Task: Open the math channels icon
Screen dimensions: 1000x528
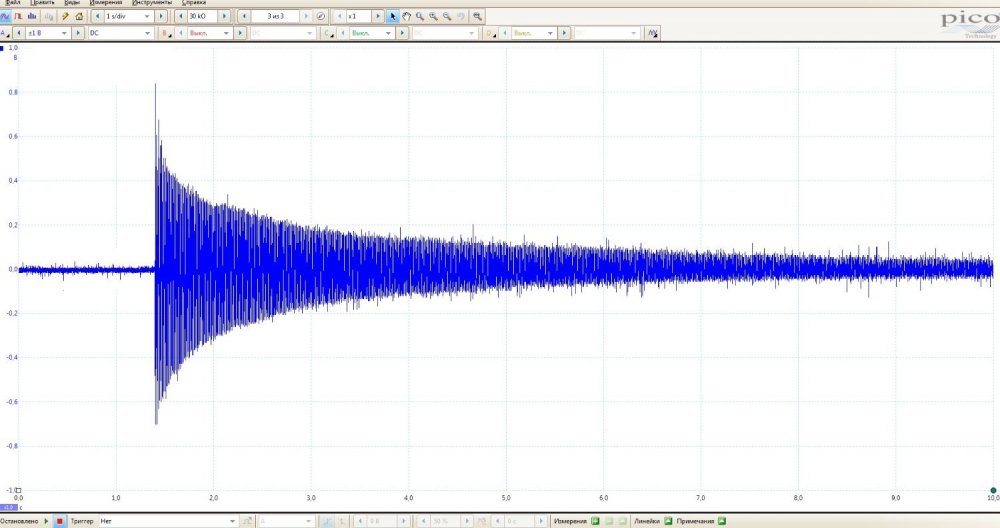Action: coord(652,33)
